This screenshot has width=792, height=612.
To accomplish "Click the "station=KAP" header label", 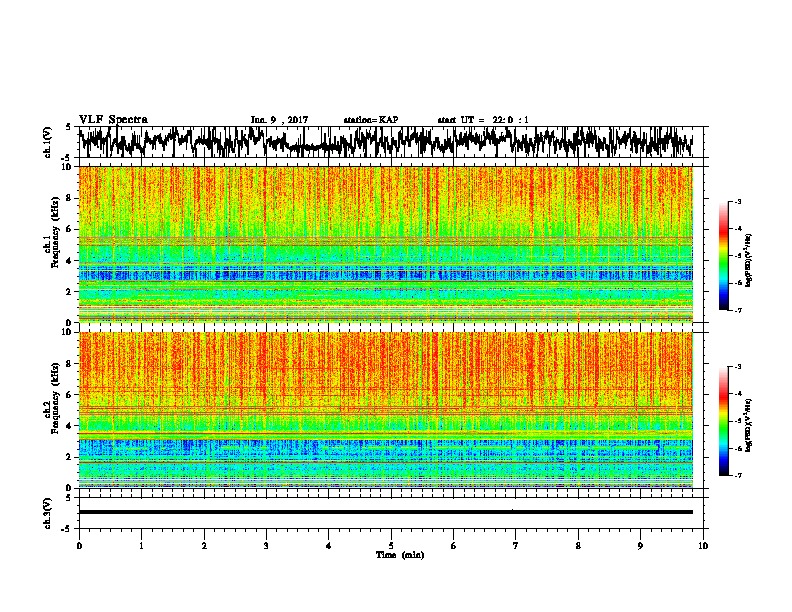I will 371,120.
